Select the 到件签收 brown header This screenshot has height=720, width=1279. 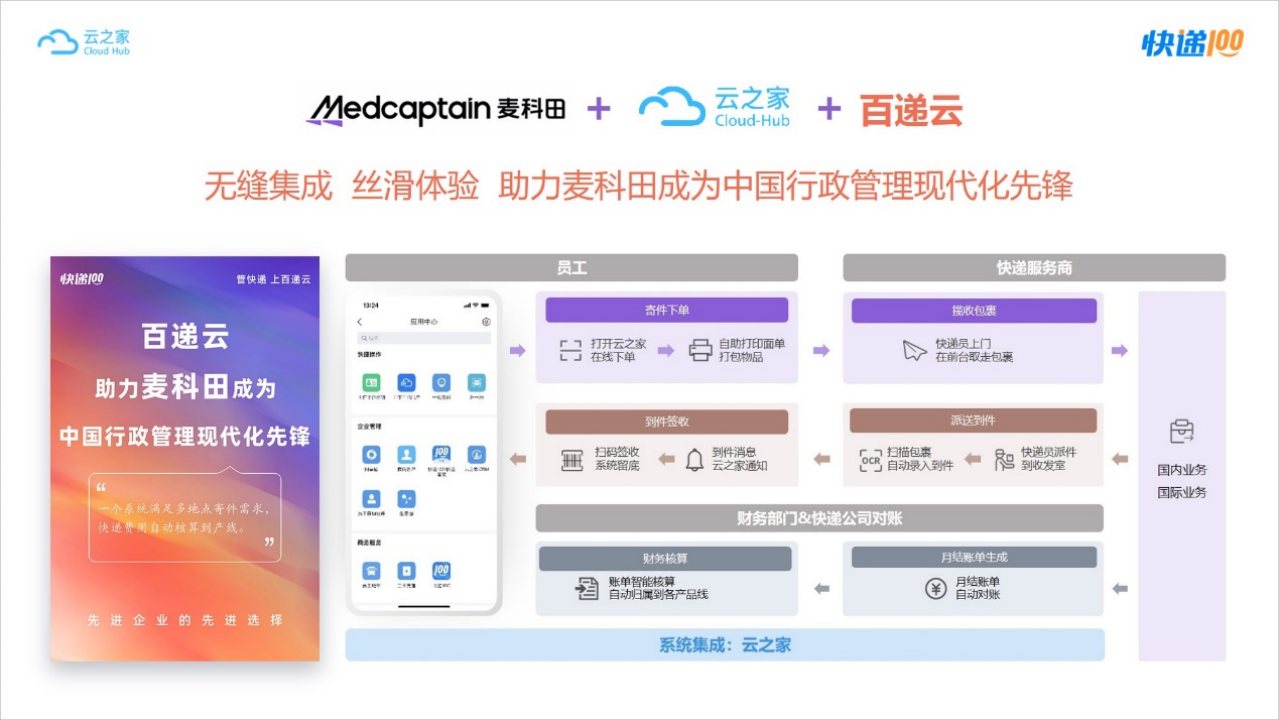click(667, 421)
